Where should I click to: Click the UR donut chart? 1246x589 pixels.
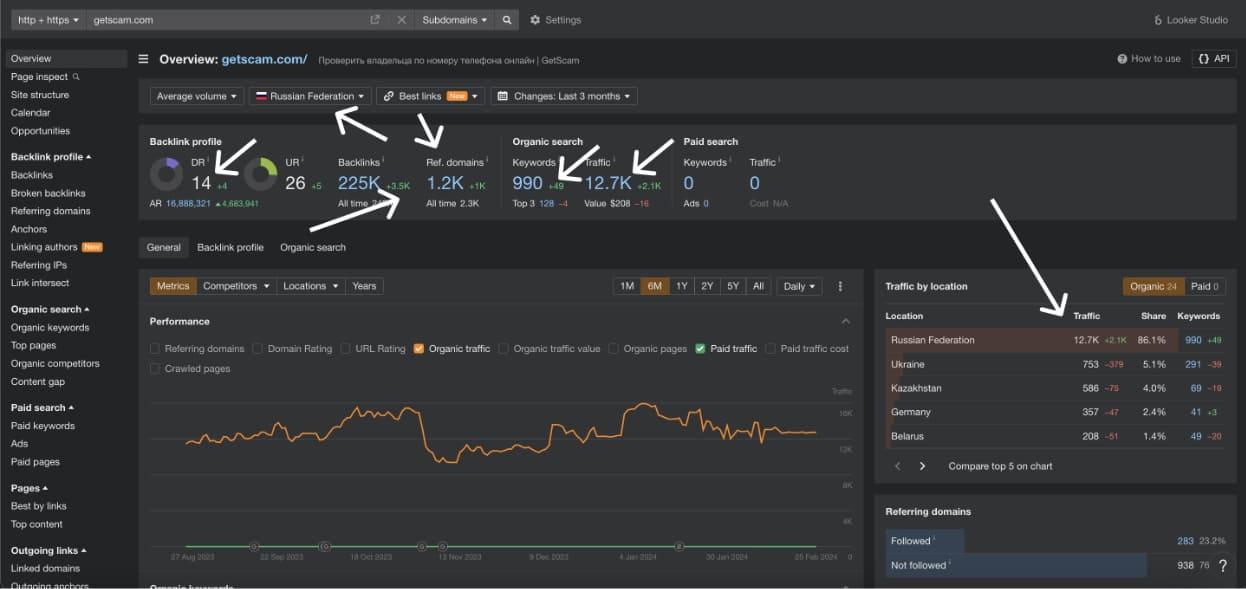coord(260,174)
